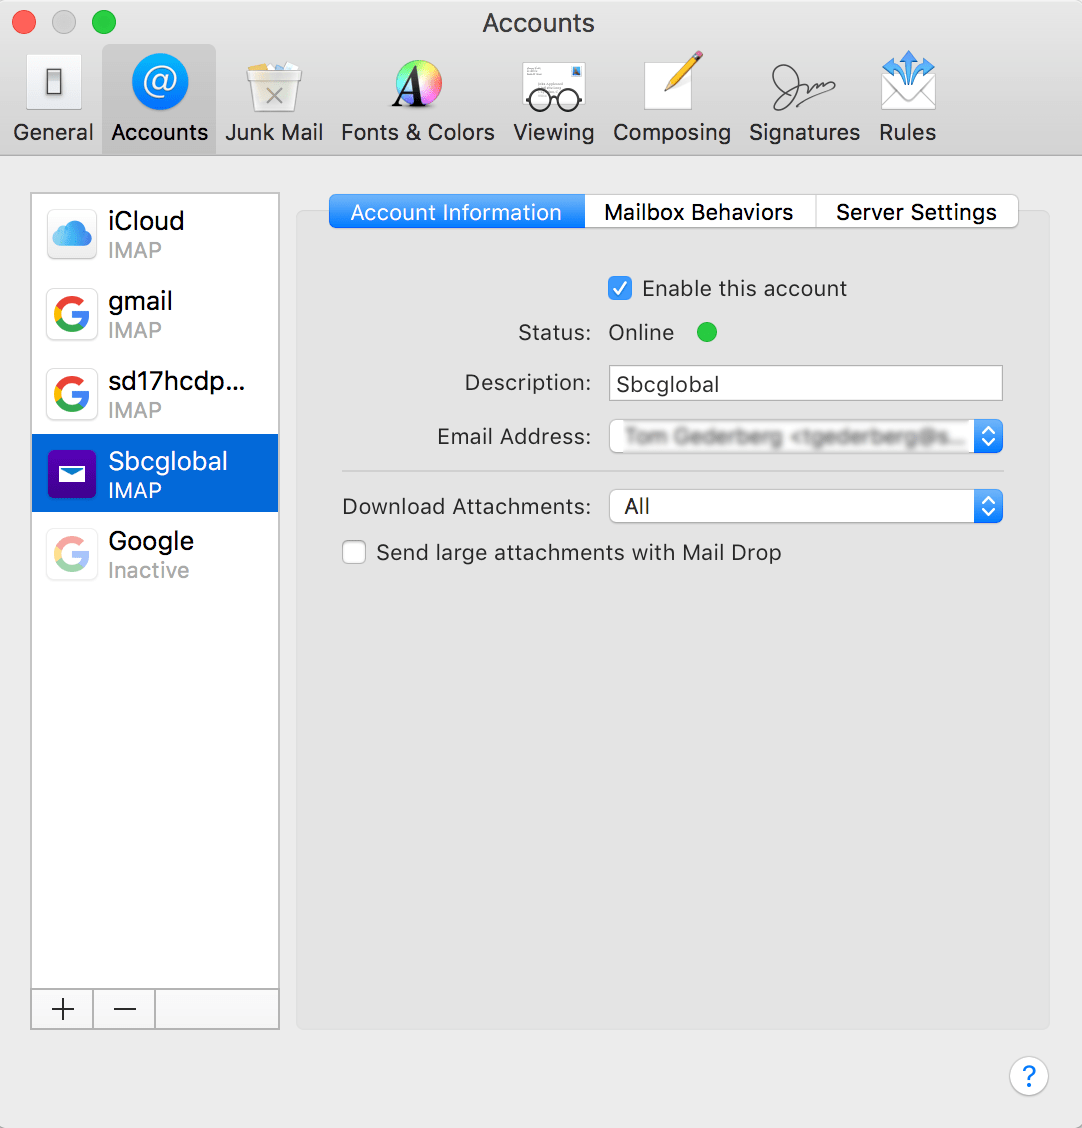This screenshot has width=1082, height=1128.
Task: Open Fonts & Colors settings
Action: 416,97
